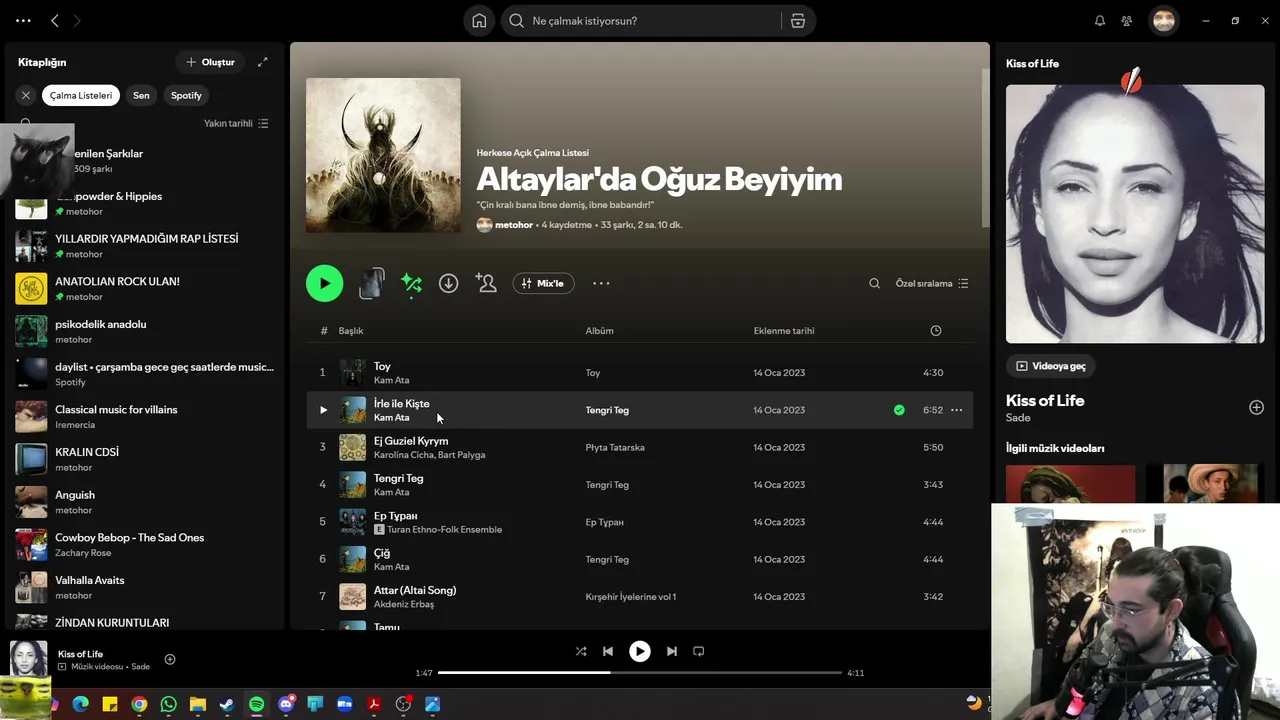Viewport: 1280px width, 720px height.
Task: Open Google Chrome from the taskbar
Action: click(139, 704)
